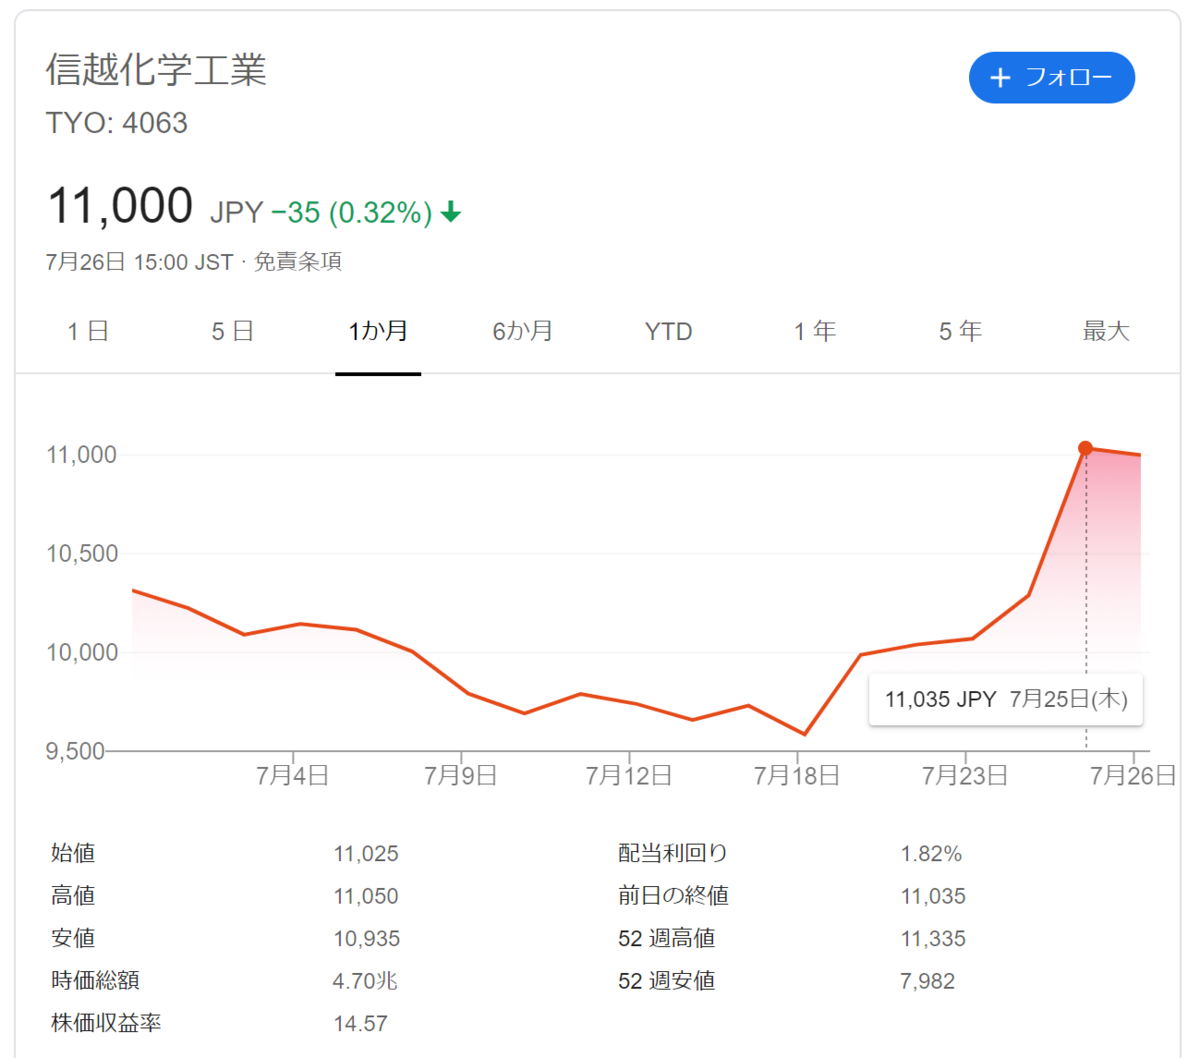Click the 52 週高値 value 11,335

(933, 939)
